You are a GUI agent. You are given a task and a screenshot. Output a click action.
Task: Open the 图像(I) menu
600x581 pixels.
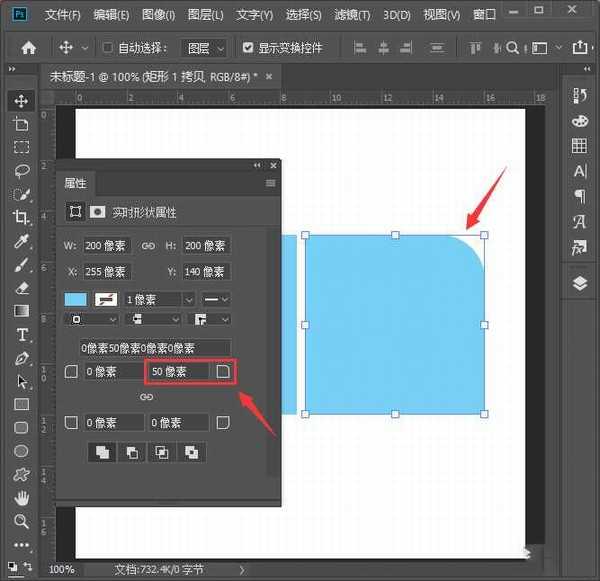[158, 15]
